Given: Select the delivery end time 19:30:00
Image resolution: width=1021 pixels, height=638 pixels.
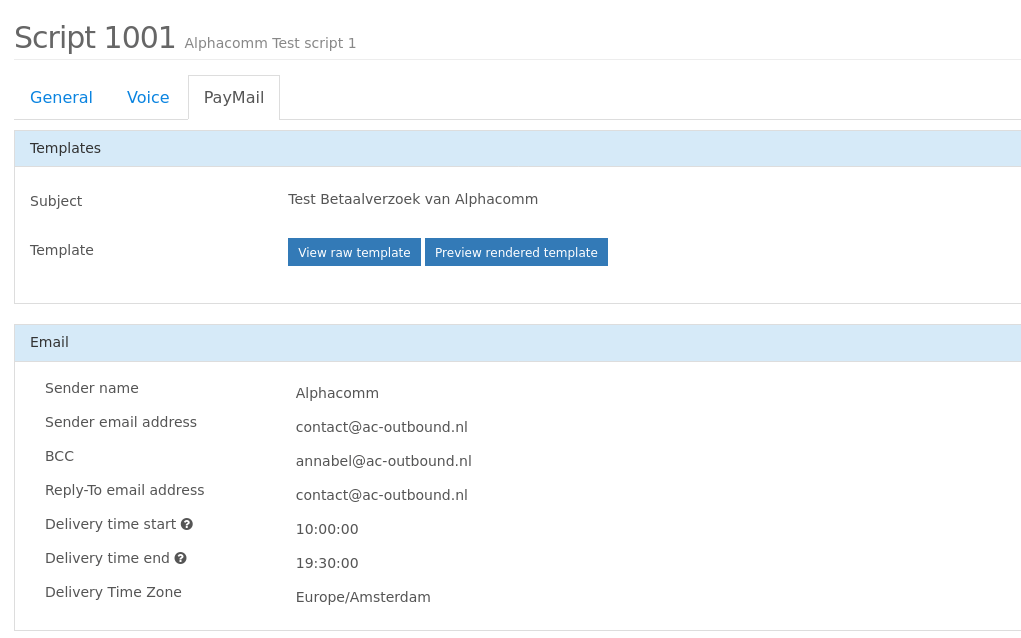Looking at the screenshot, I should click(x=327, y=563).
